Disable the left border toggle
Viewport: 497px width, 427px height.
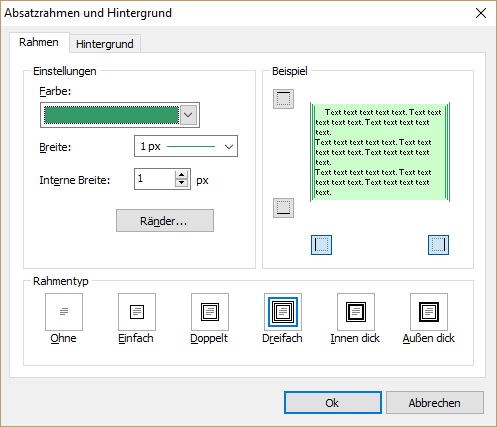point(321,245)
